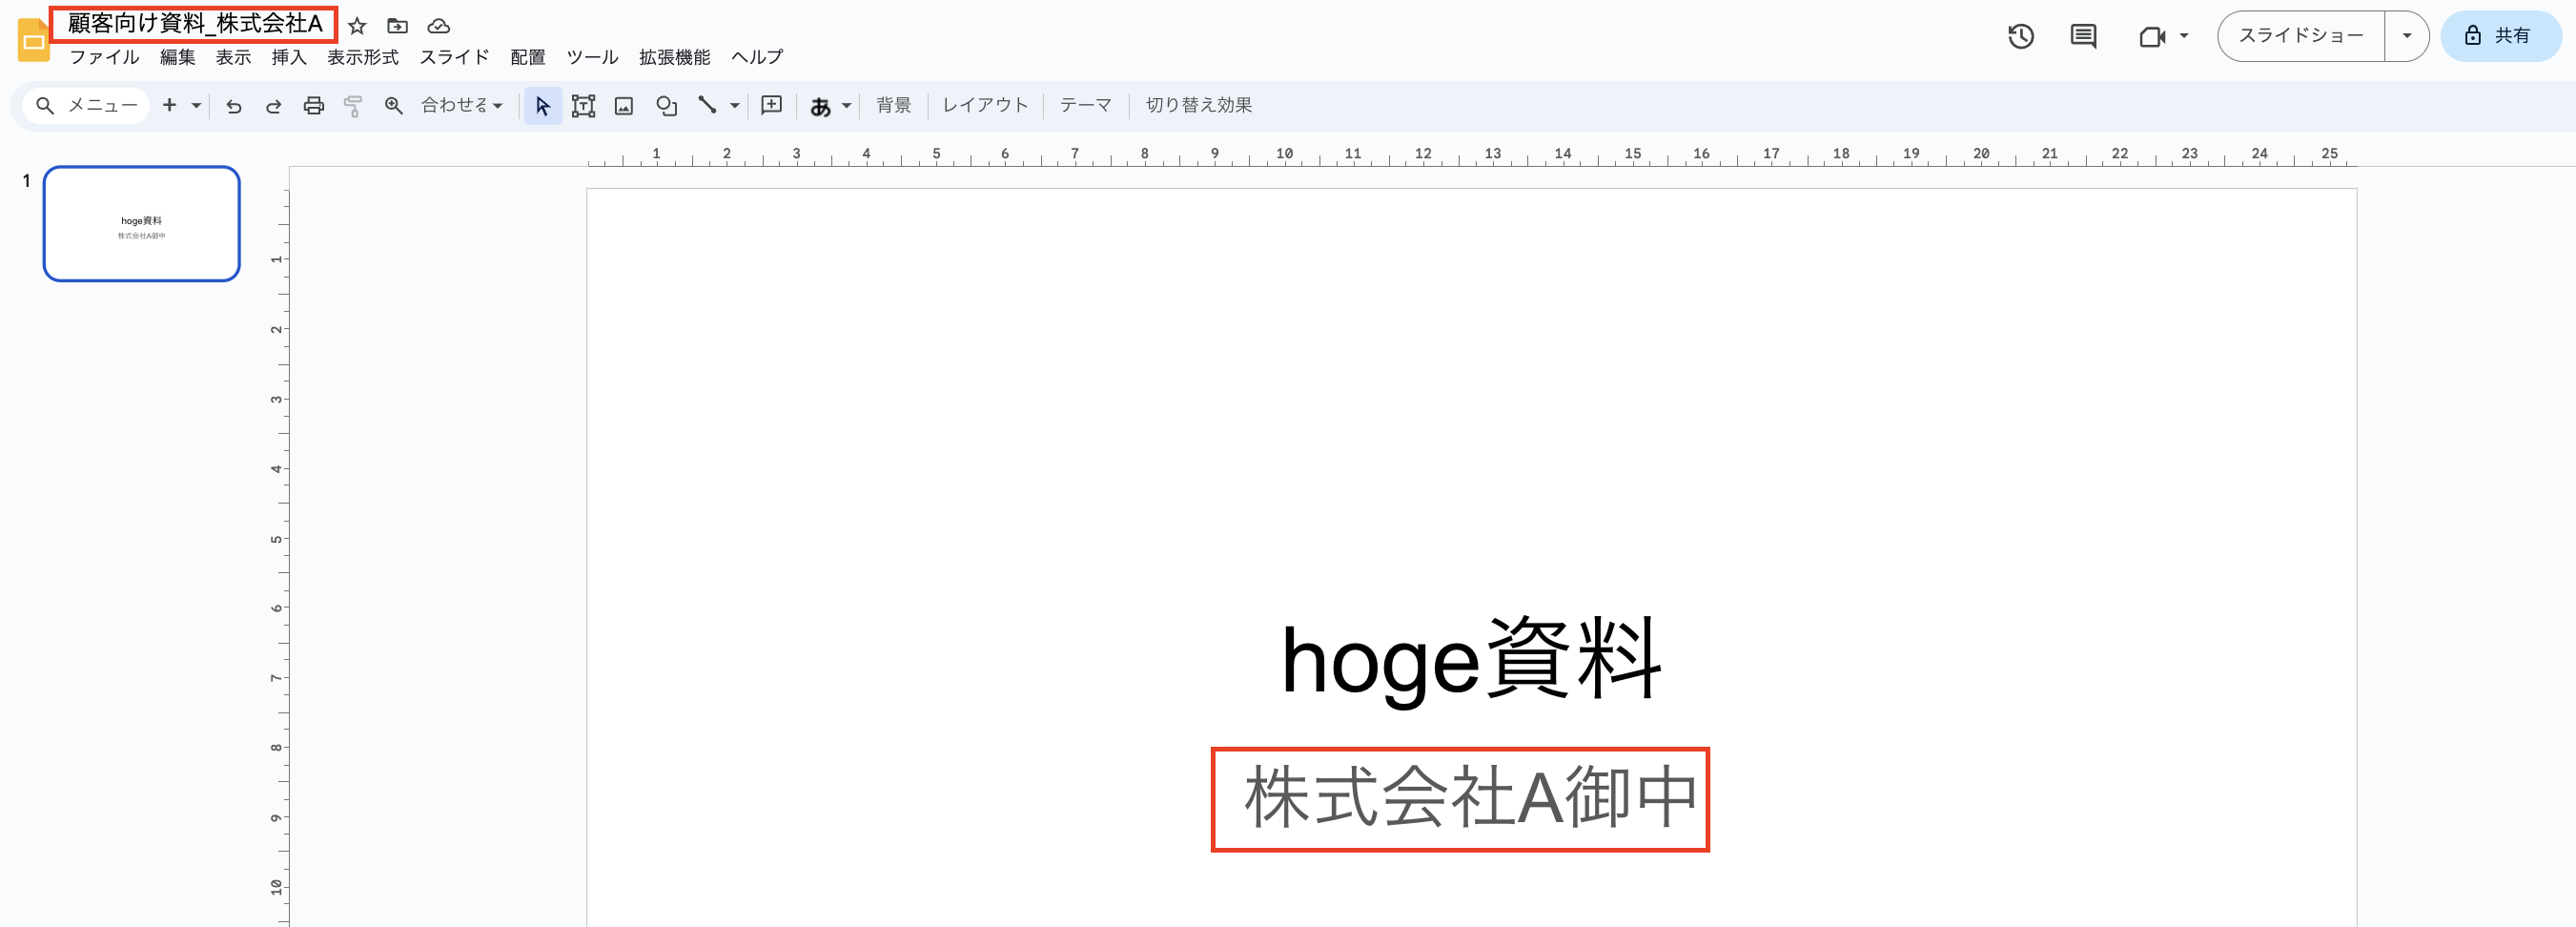Open all comments via the speech bubble icon
This screenshot has width=2576, height=927.
point(2083,36)
